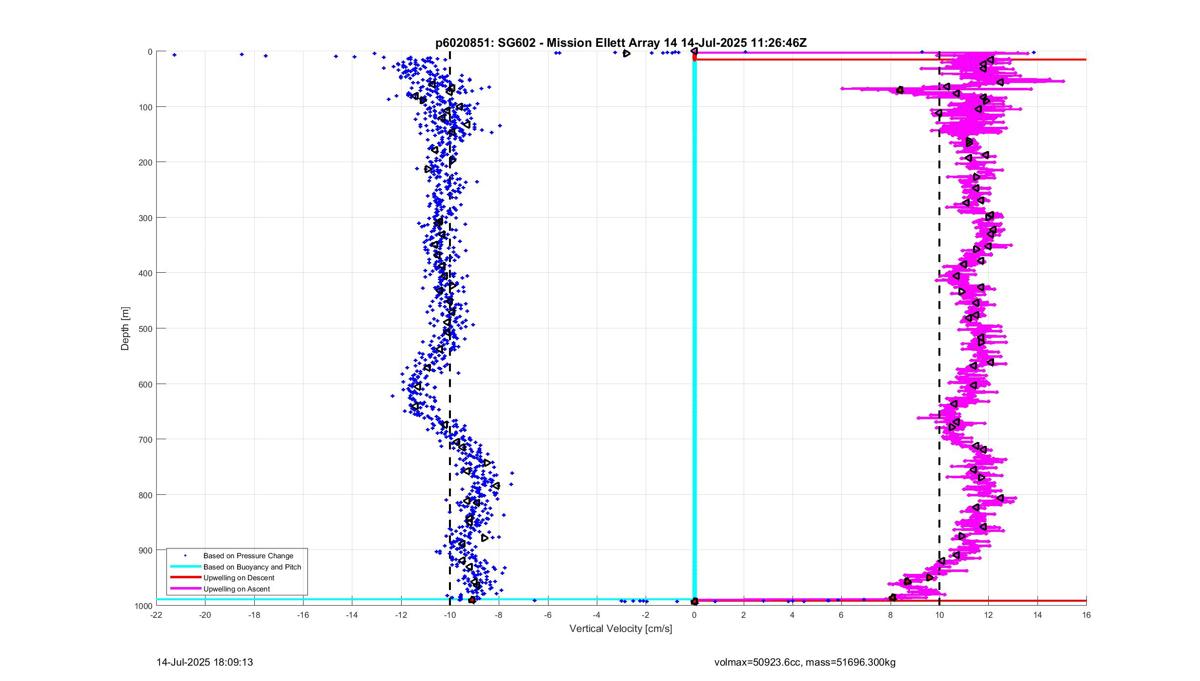Click the red line sample in the legend

pyautogui.click(x=184, y=578)
